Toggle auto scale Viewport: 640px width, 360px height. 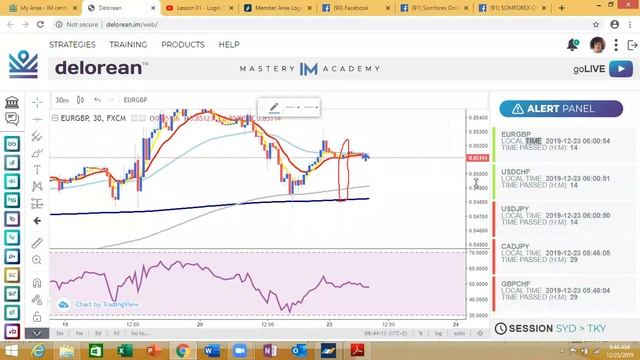pos(459,333)
